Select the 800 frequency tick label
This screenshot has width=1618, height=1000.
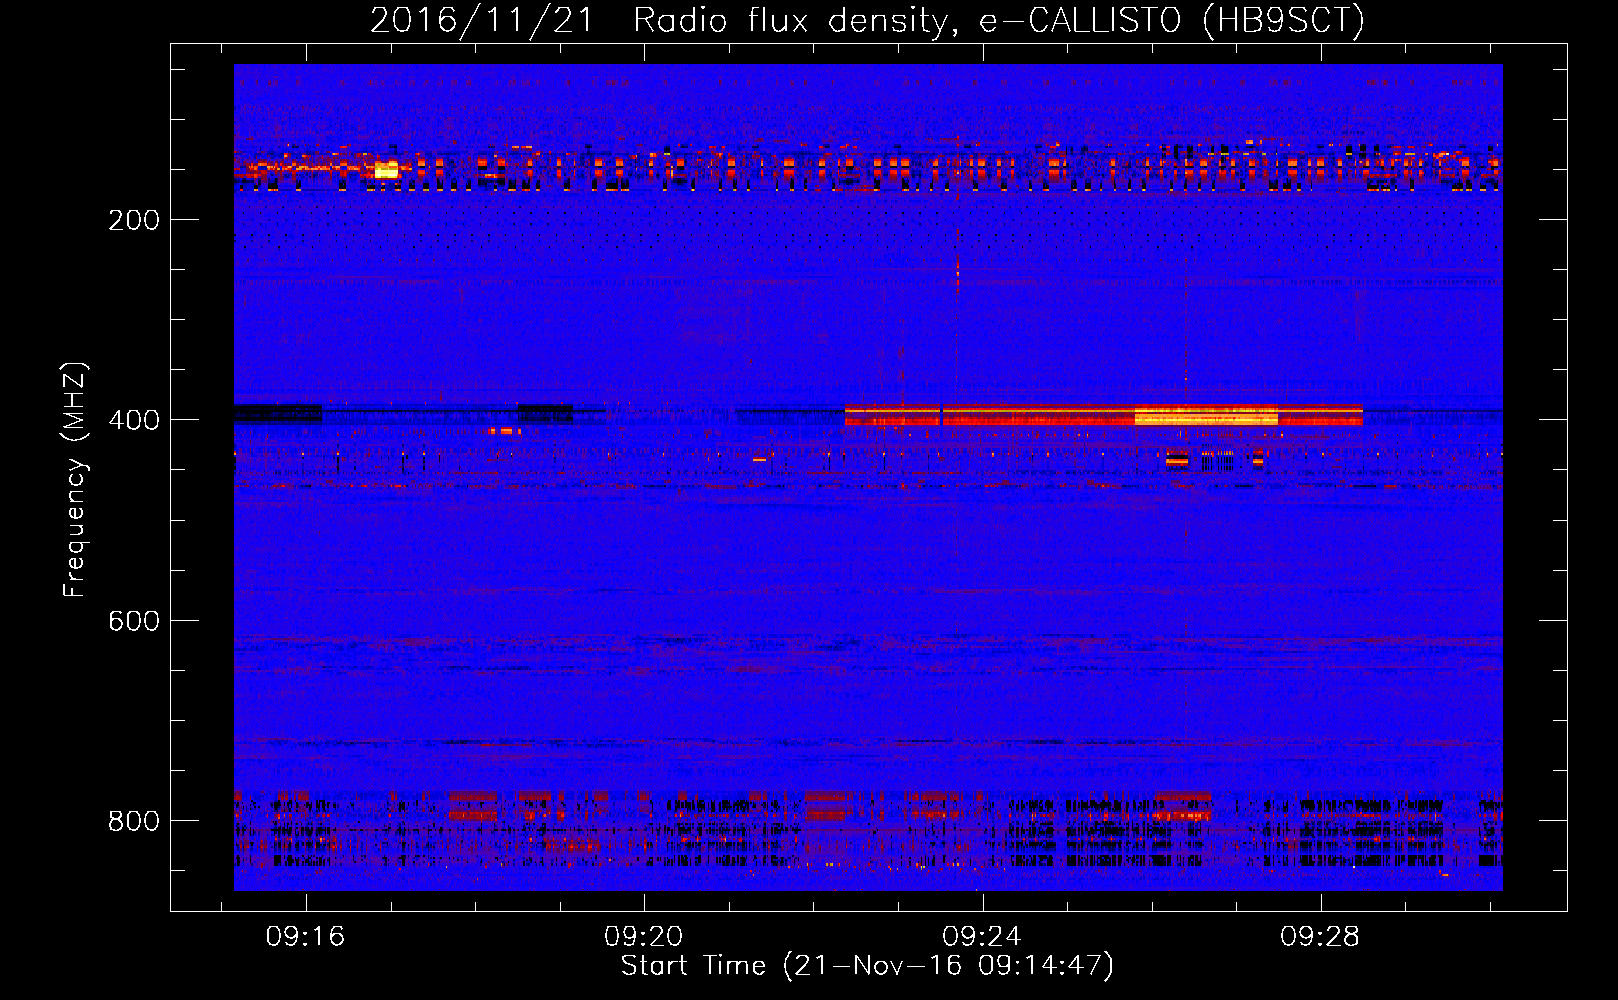[x=134, y=821]
